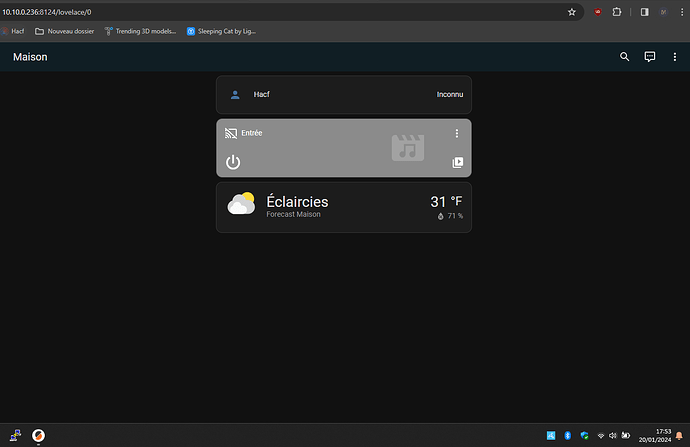
Task: Open the dashboard three-dot menu
Action: 675,57
